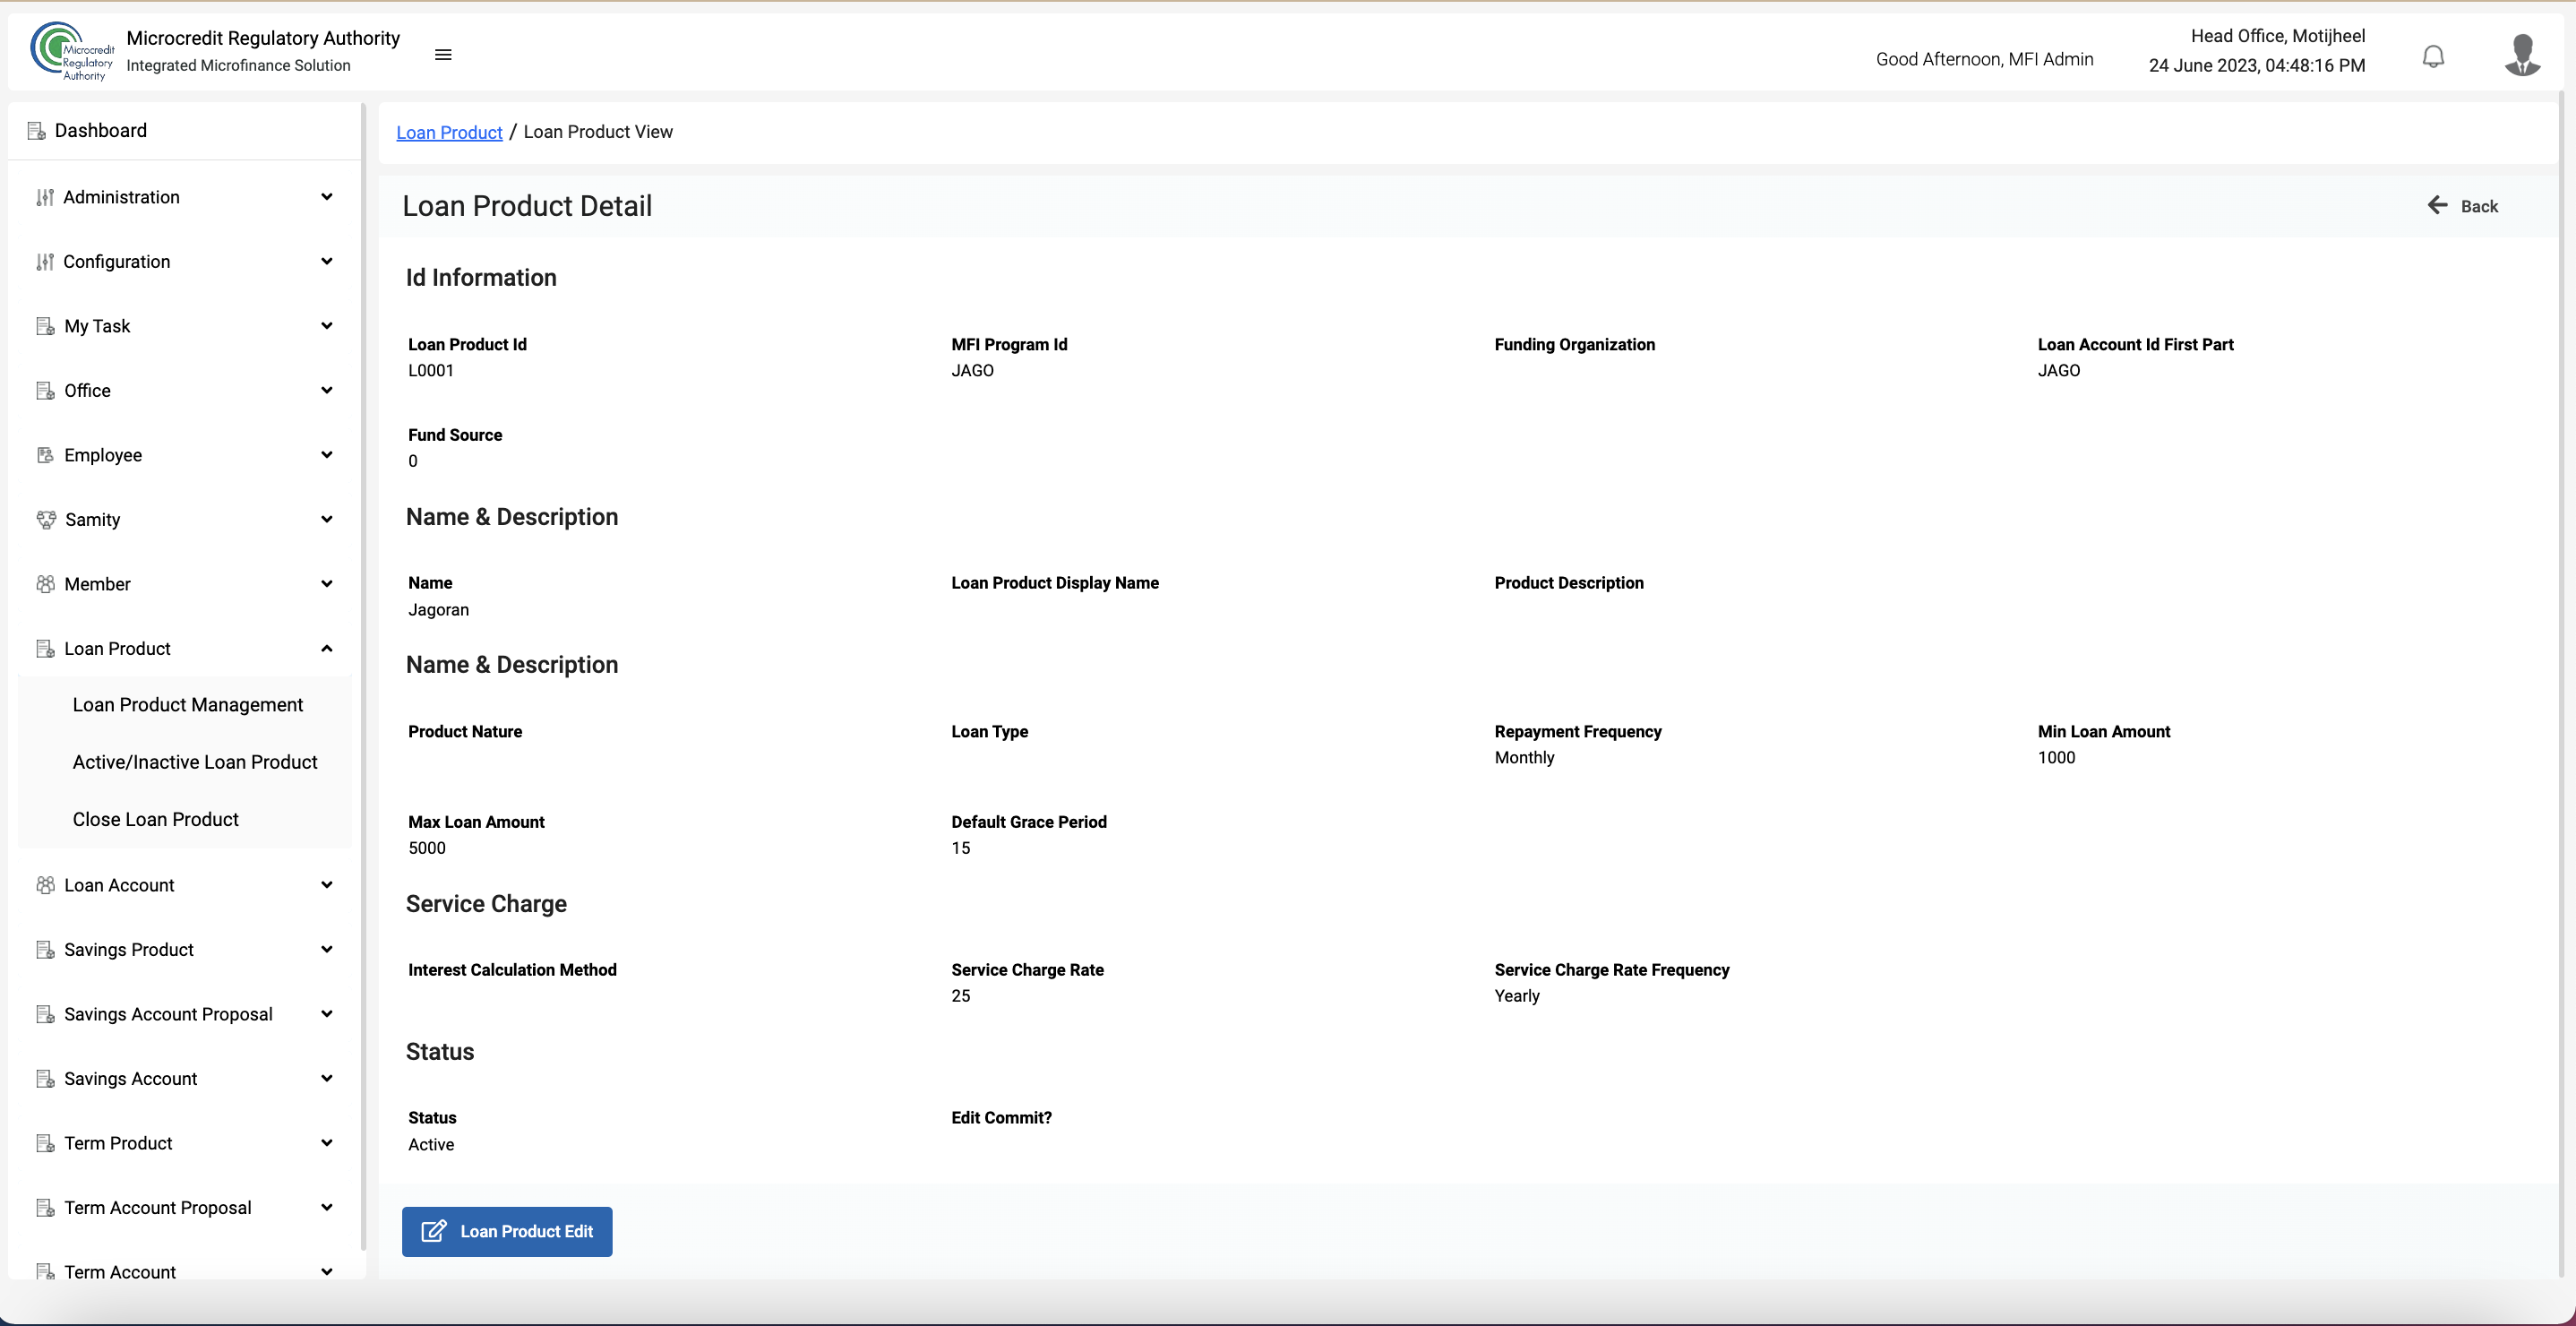Click the Savings Account Proposal icon

45,1014
